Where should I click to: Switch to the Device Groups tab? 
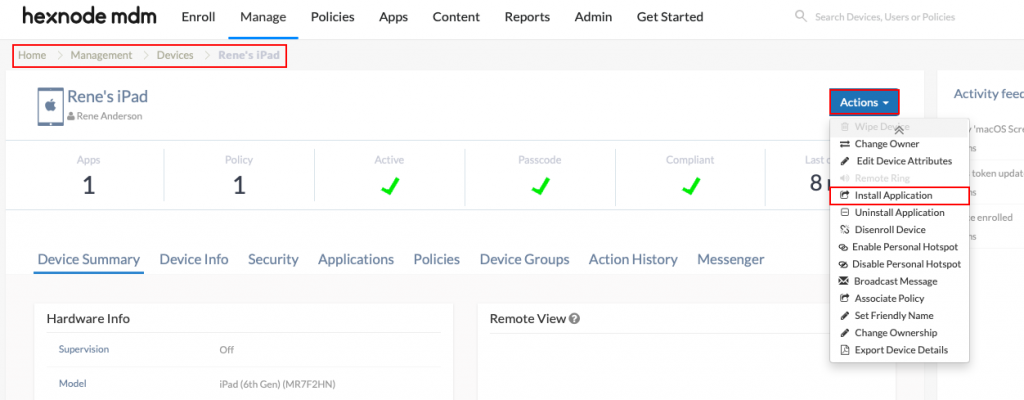[524, 259]
